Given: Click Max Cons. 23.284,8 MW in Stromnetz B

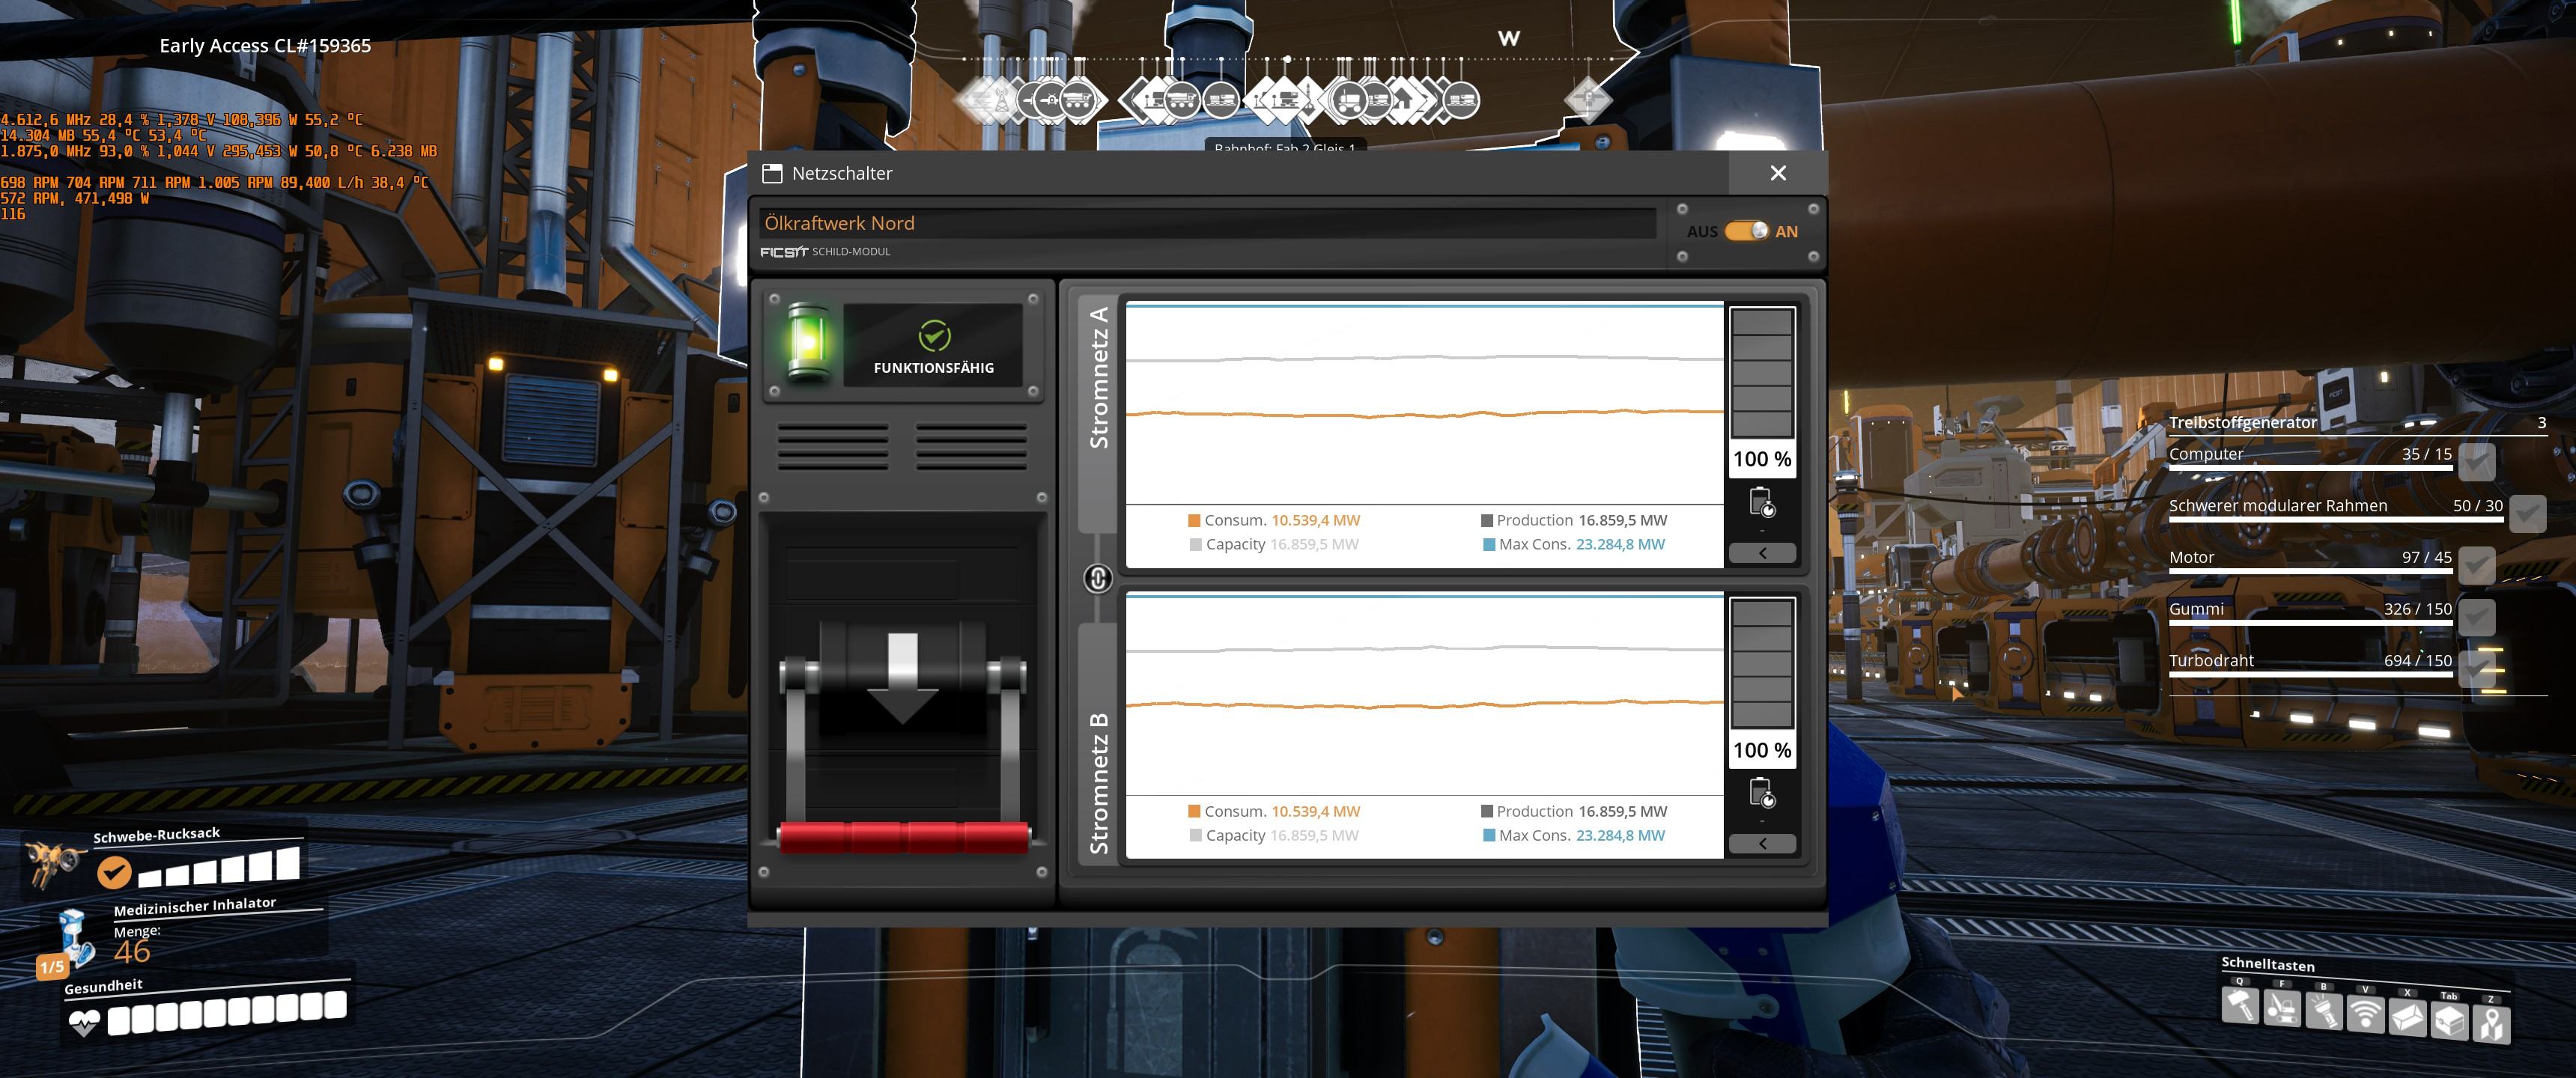Looking at the screenshot, I should 1574,835.
